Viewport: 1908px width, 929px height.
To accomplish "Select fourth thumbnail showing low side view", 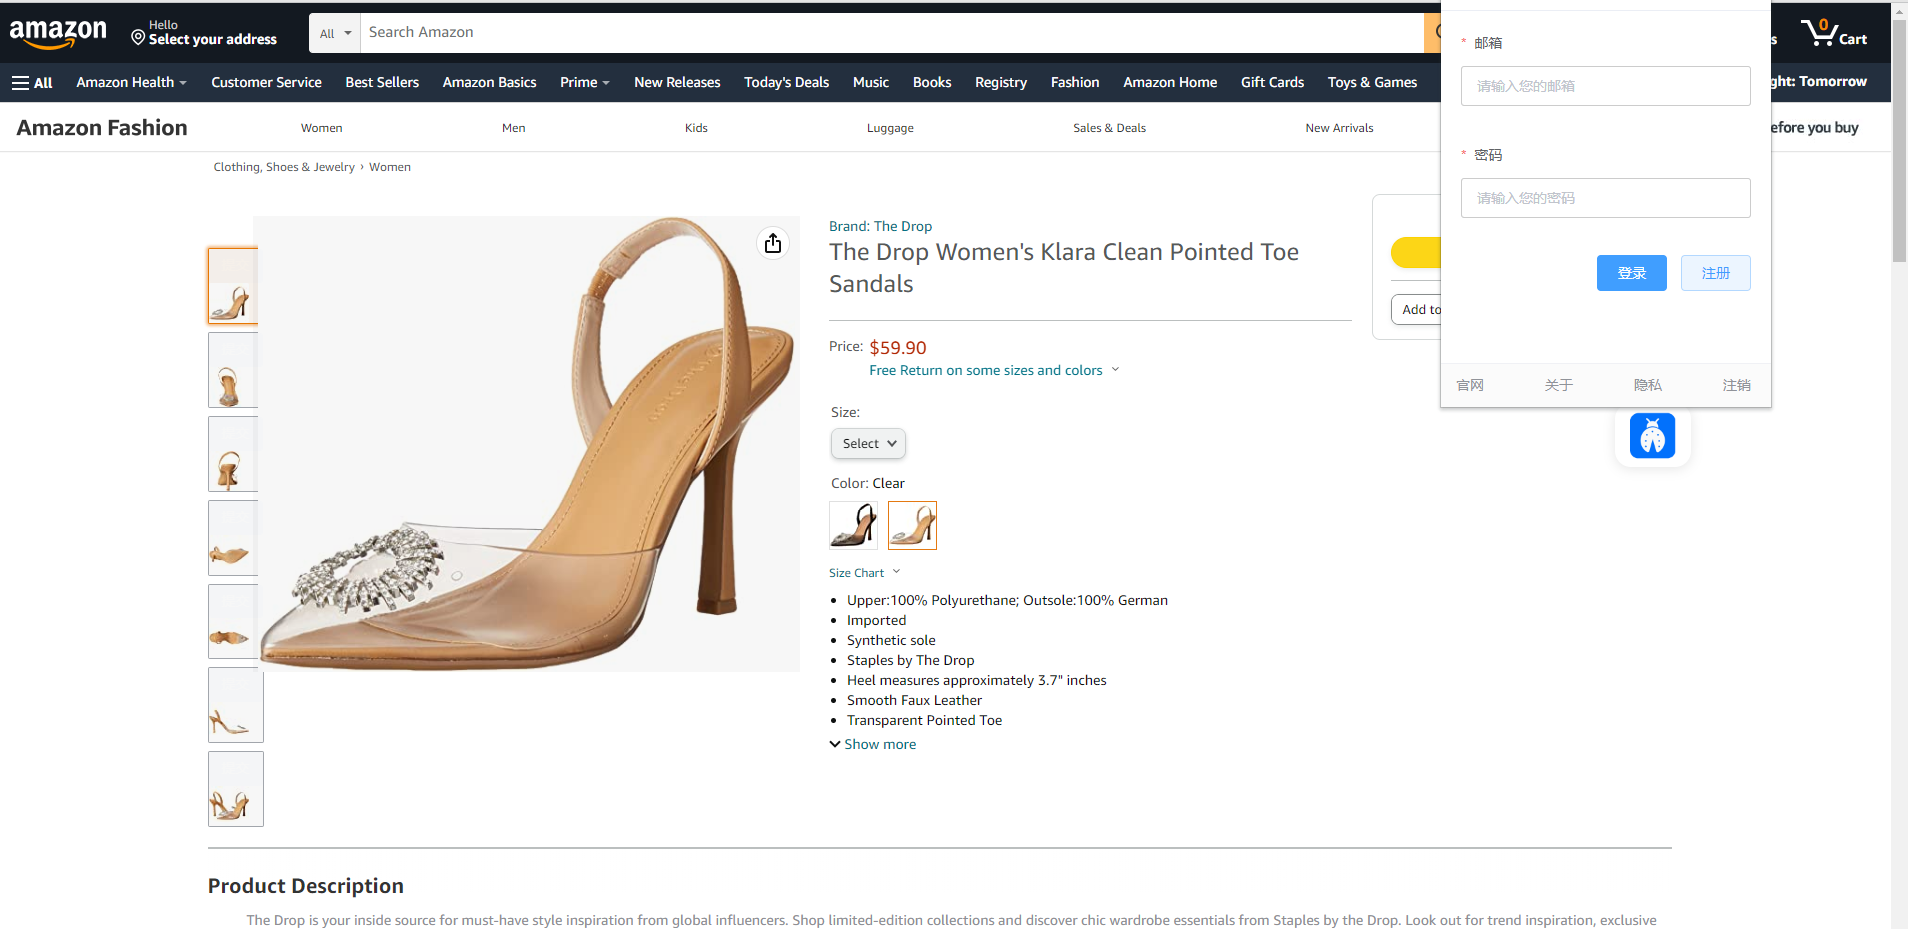I will pyautogui.click(x=233, y=538).
